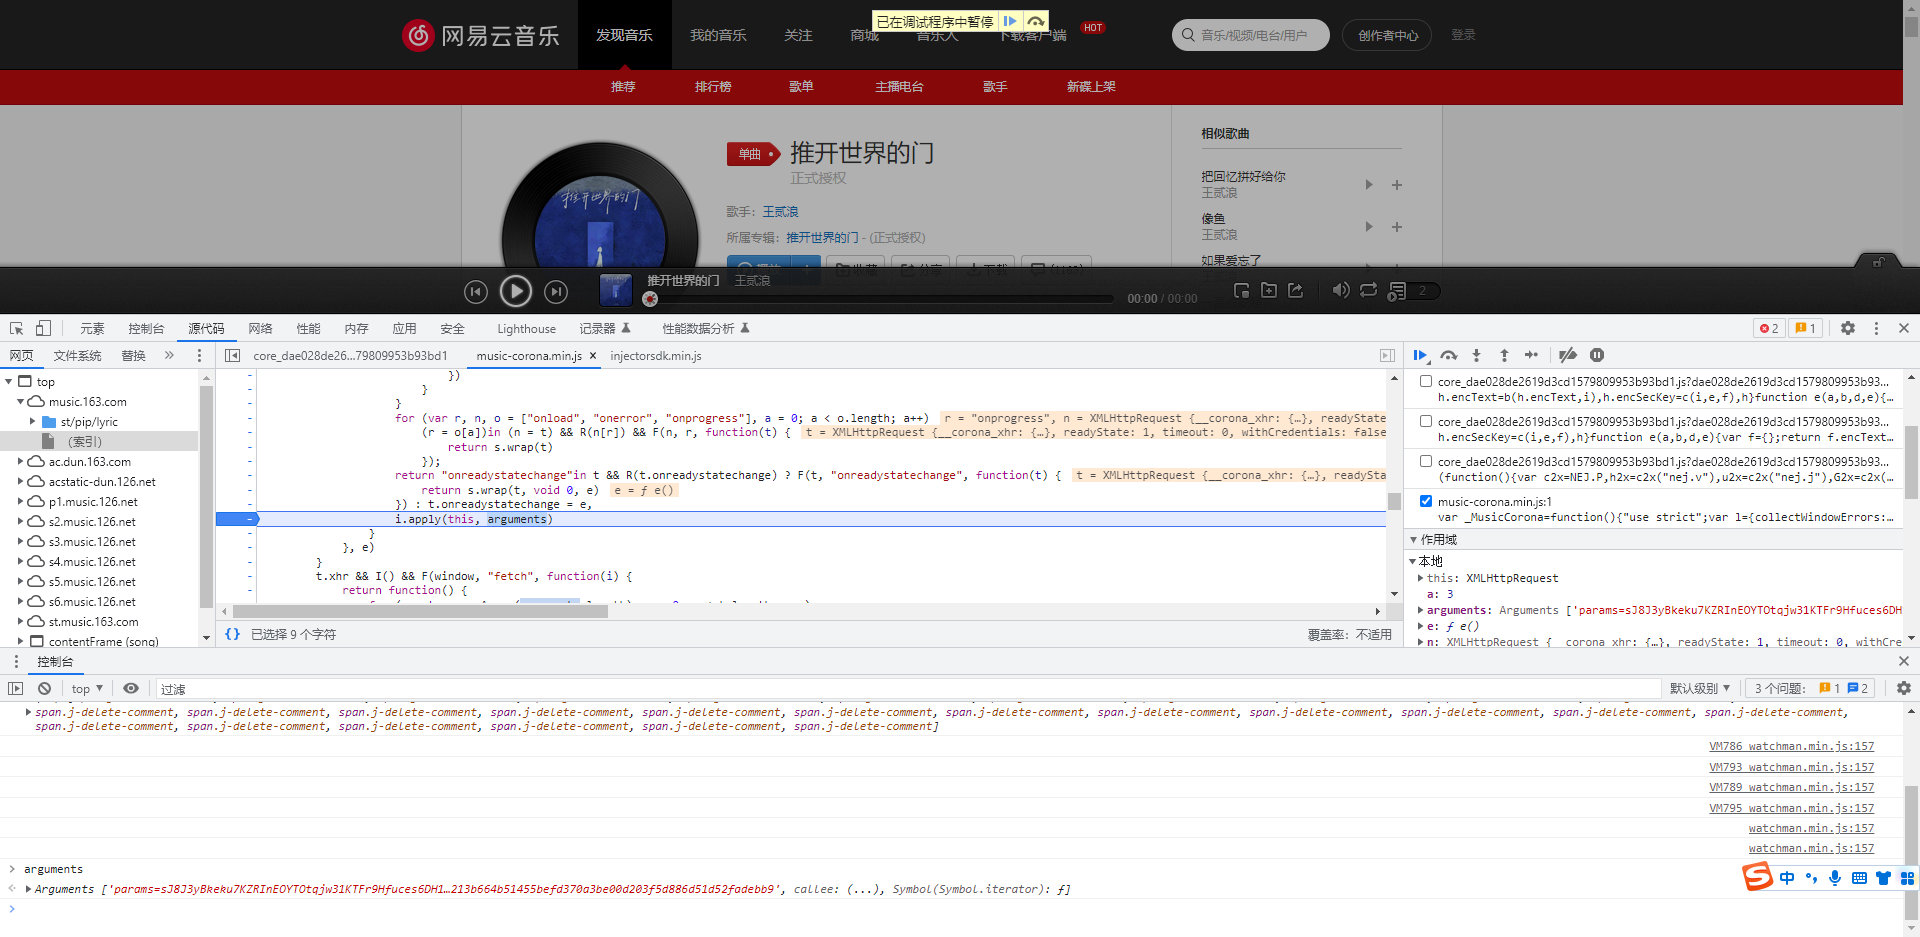The height and width of the screenshot is (937, 1920).
Task: Collapse the music.163.com tree node
Action: coord(20,401)
